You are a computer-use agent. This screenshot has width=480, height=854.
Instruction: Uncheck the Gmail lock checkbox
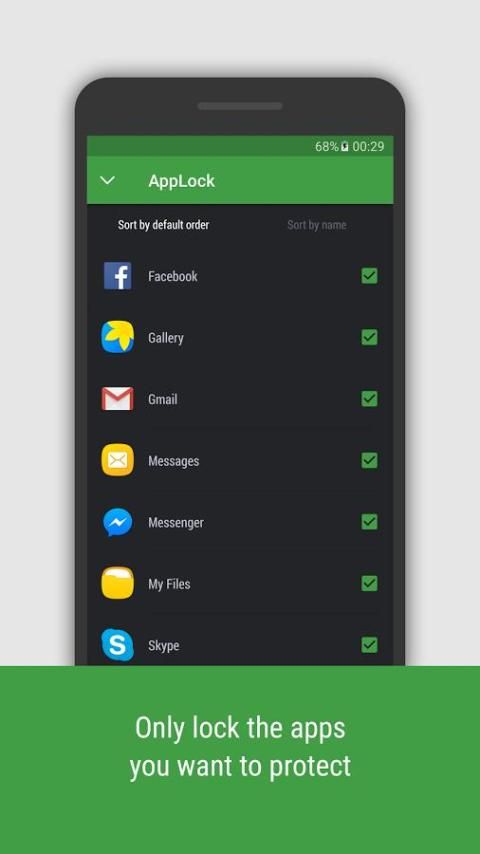(369, 399)
